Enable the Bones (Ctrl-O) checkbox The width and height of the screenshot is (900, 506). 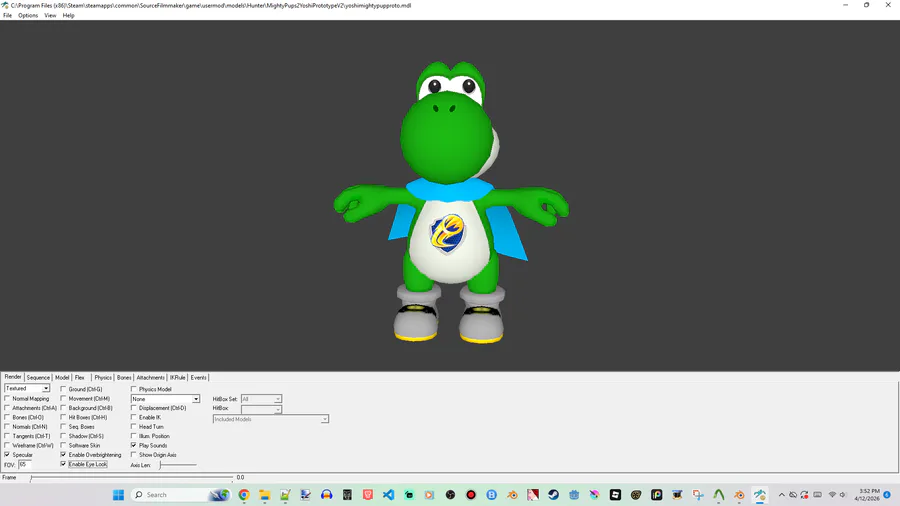[x=7, y=417]
